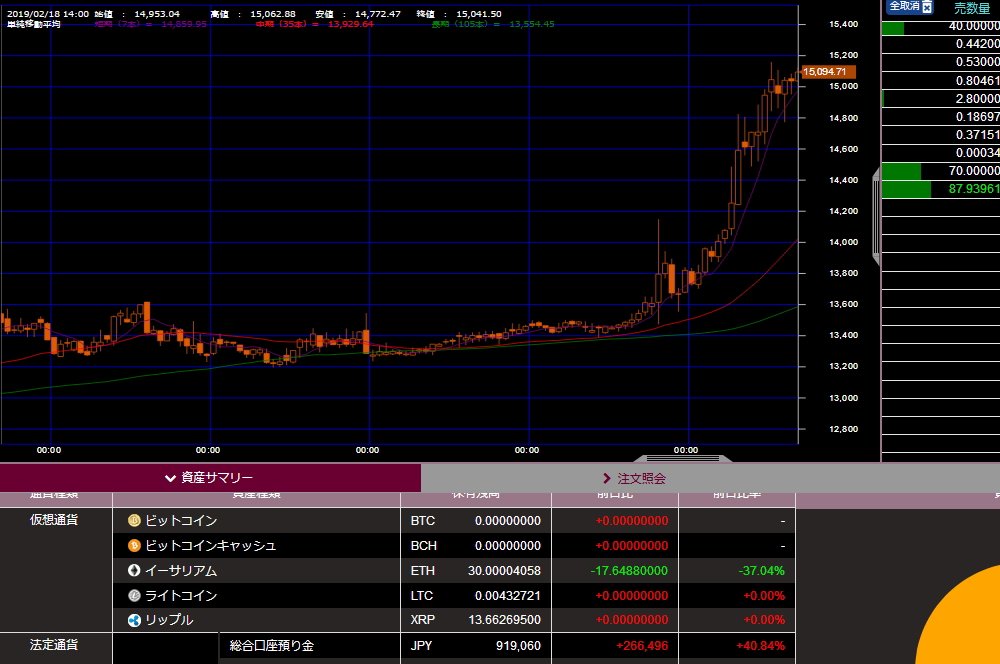Click the 15,094.71 current price marker
Screen dimensions: 1000x664
pos(828,71)
